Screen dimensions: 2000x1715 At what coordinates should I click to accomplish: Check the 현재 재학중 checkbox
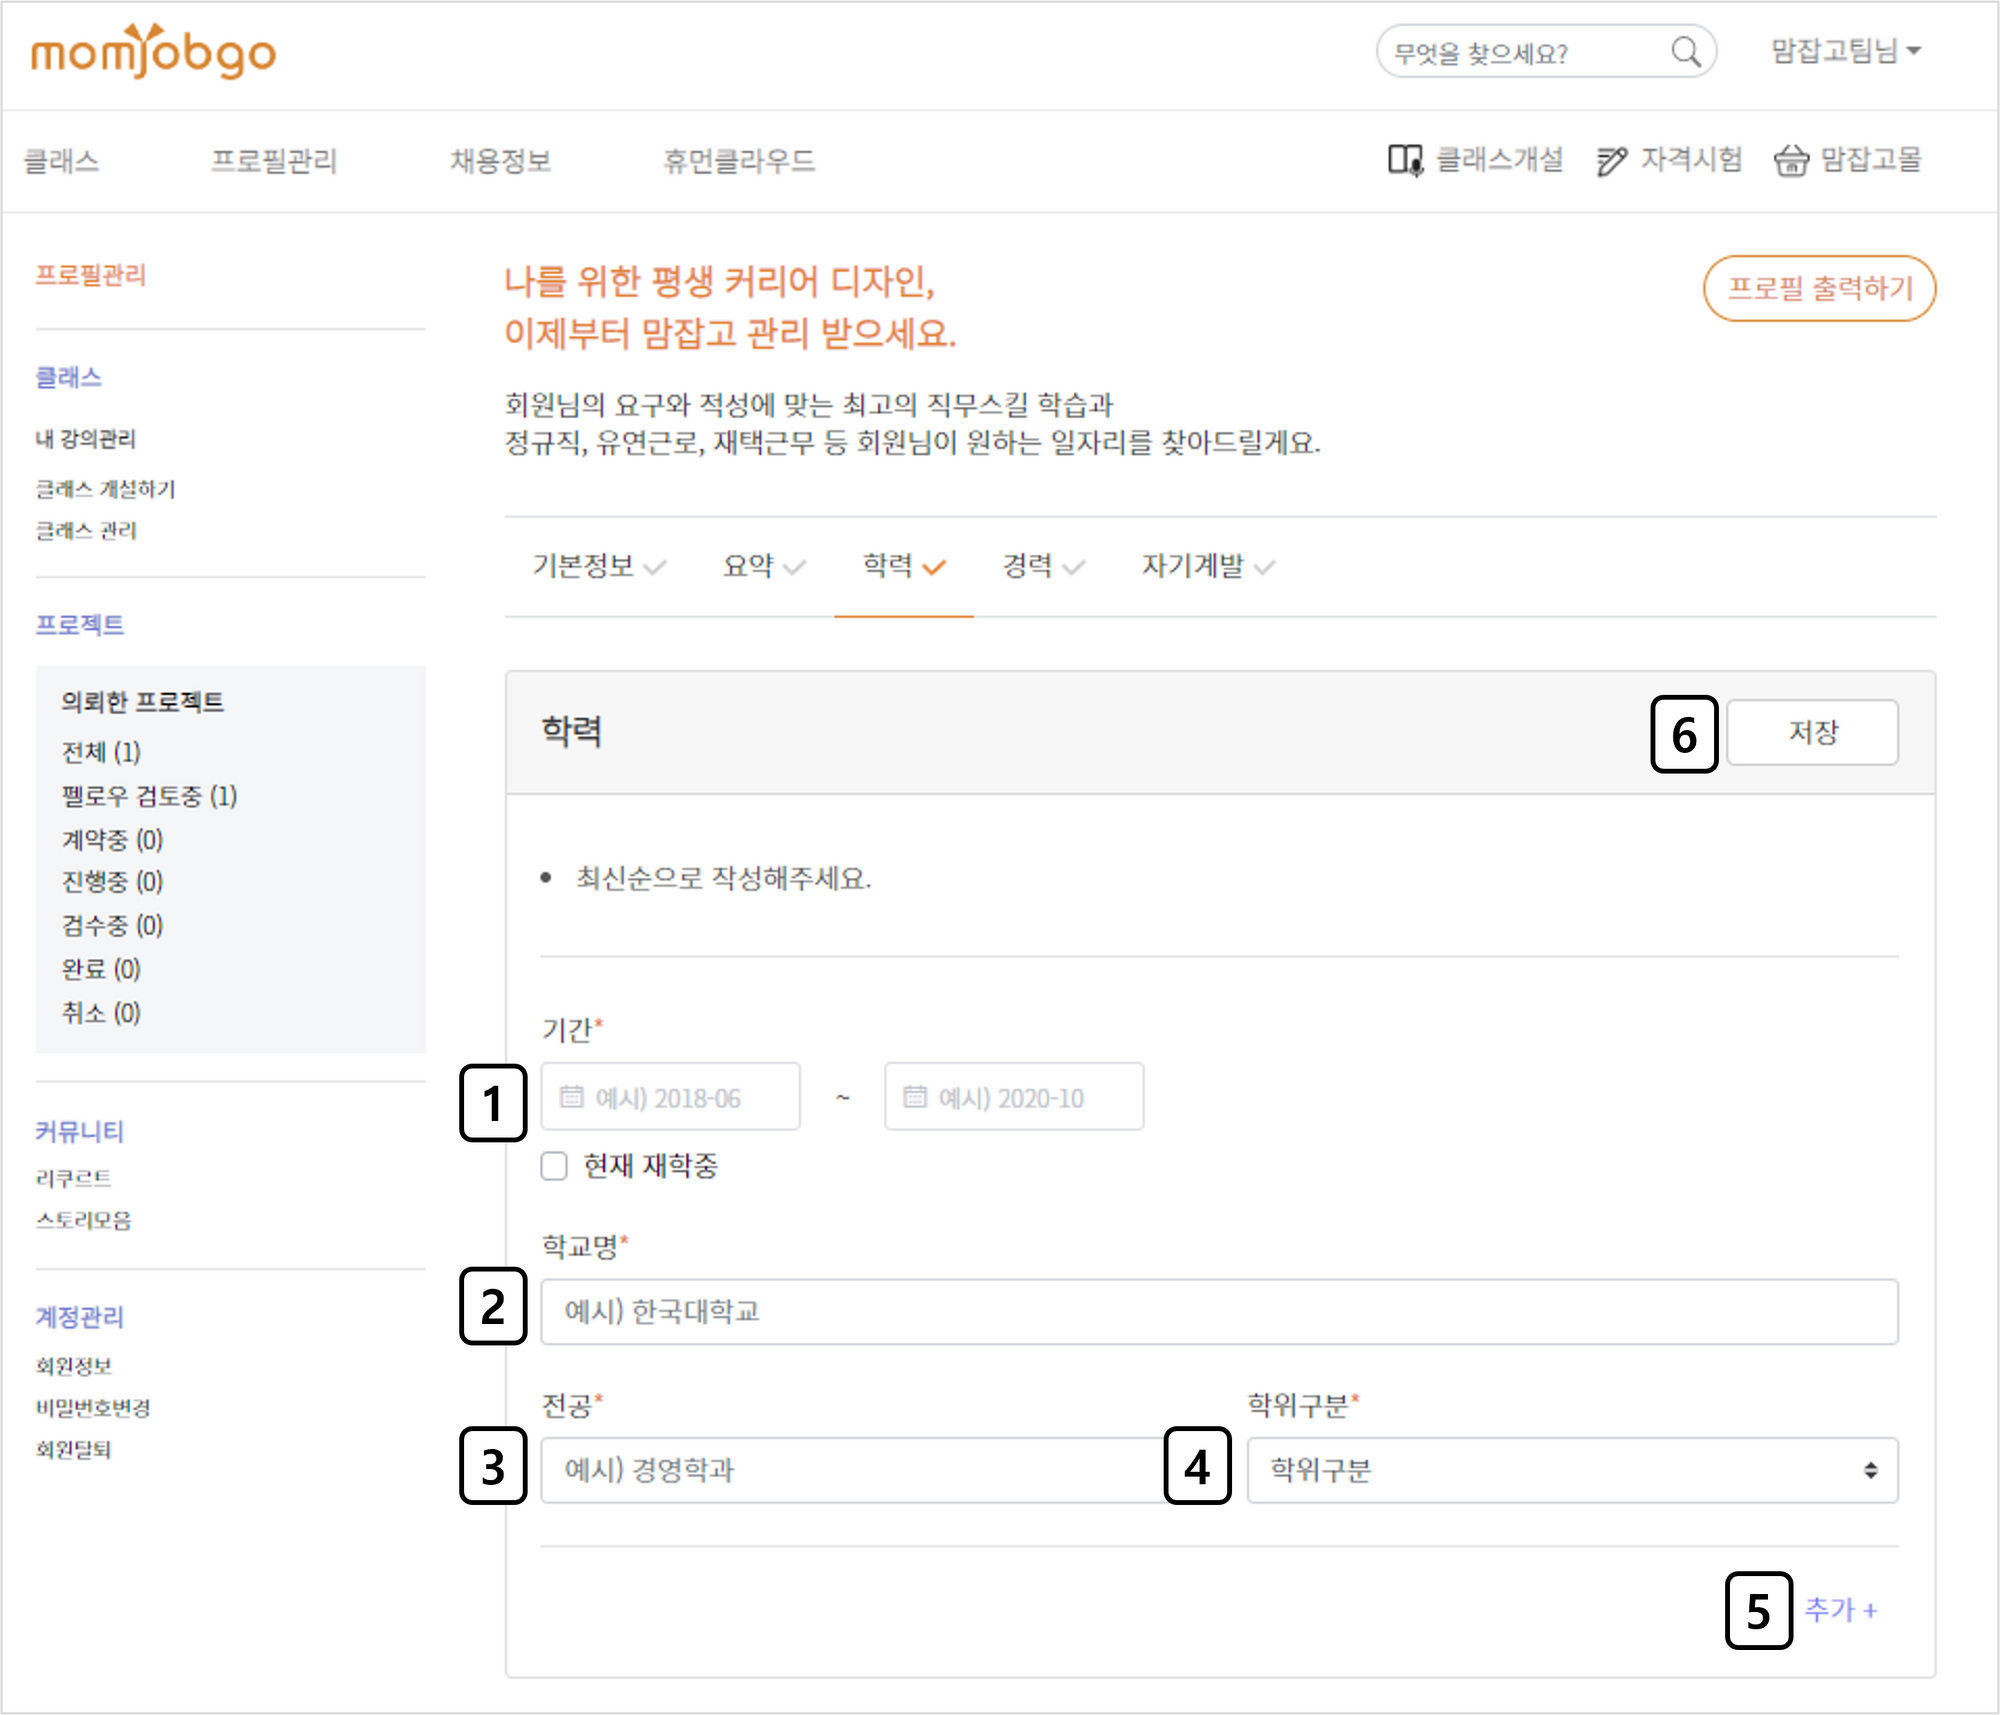pos(554,1166)
